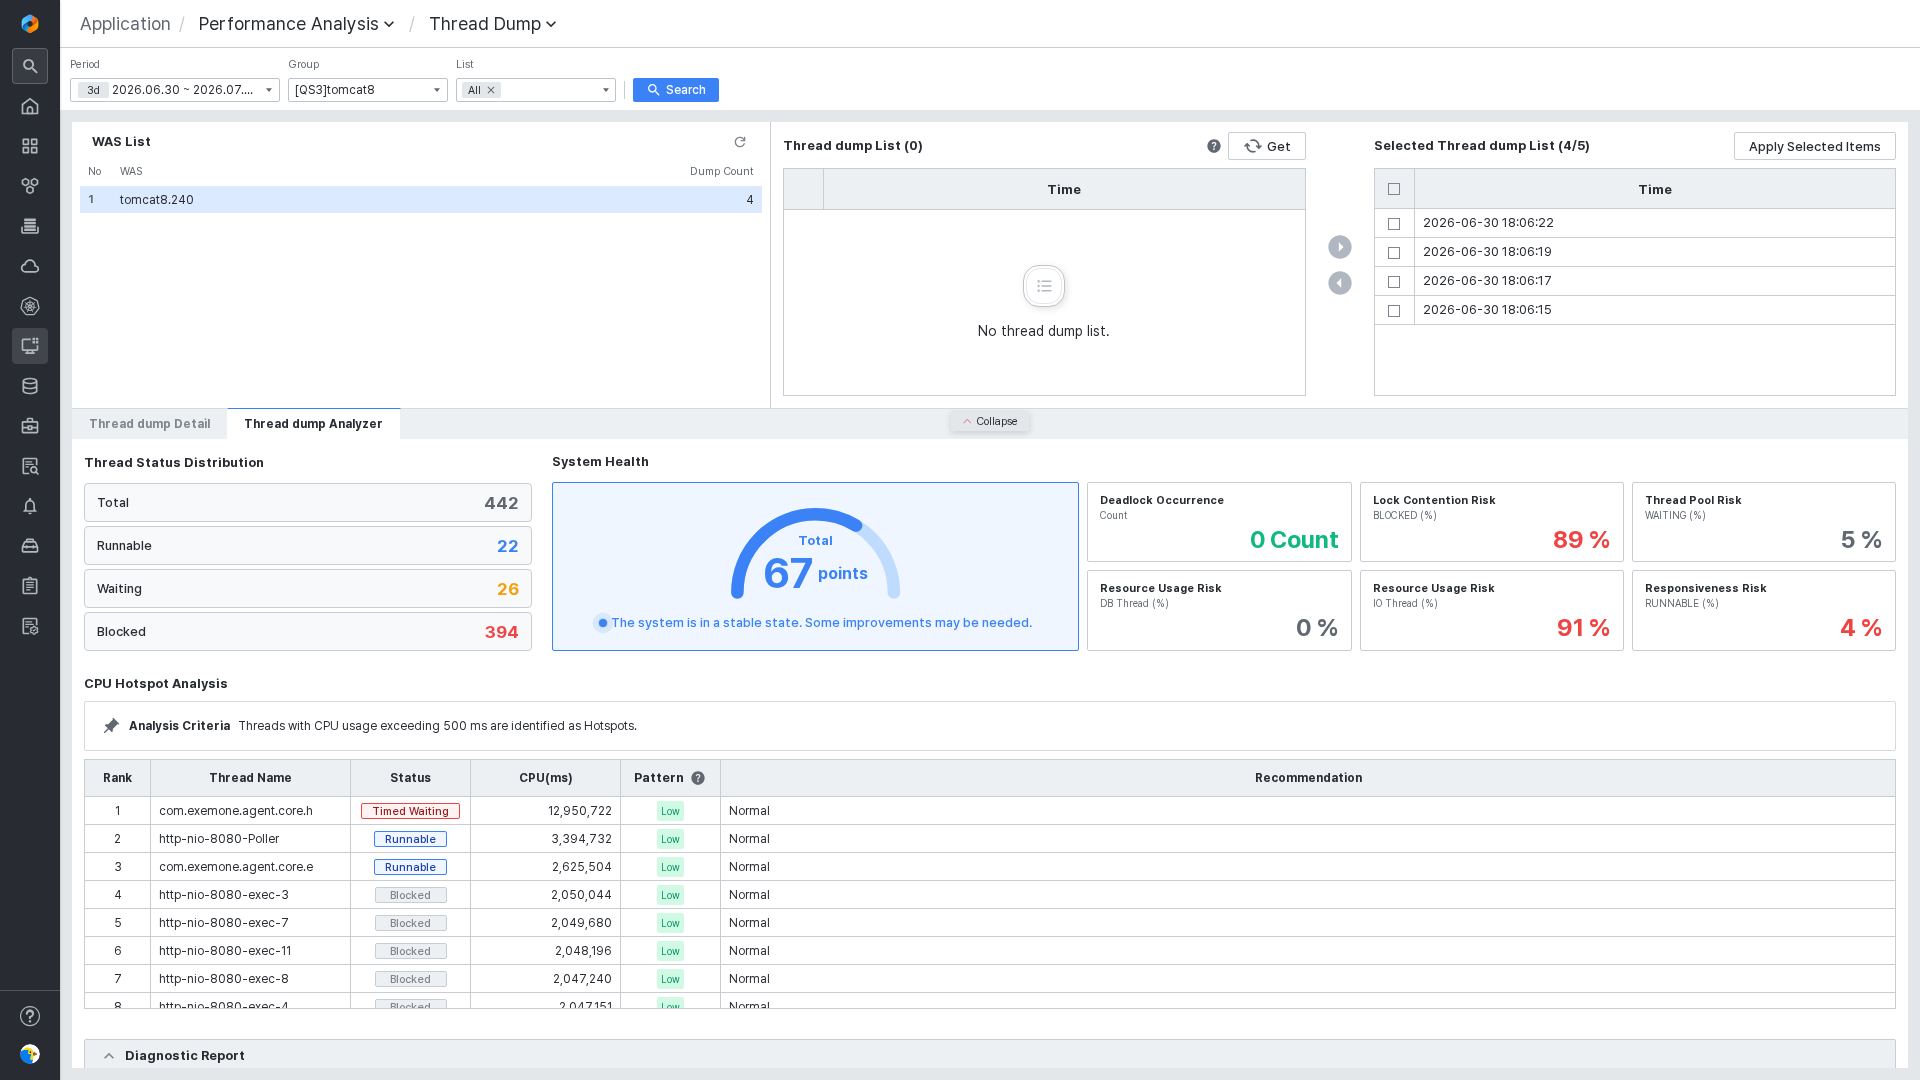The width and height of the screenshot is (1920, 1080).
Task: Click the CPU(ms) column header
Action: (x=546, y=778)
